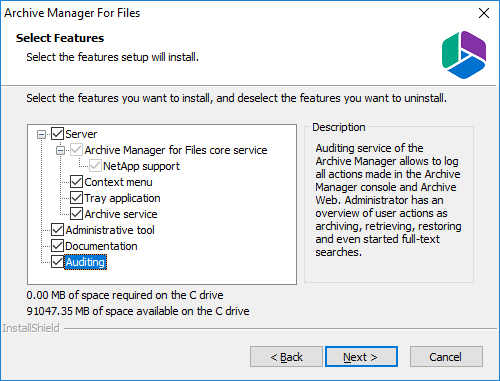
Task: Toggle the Documentation checkbox
Action: (x=57, y=246)
